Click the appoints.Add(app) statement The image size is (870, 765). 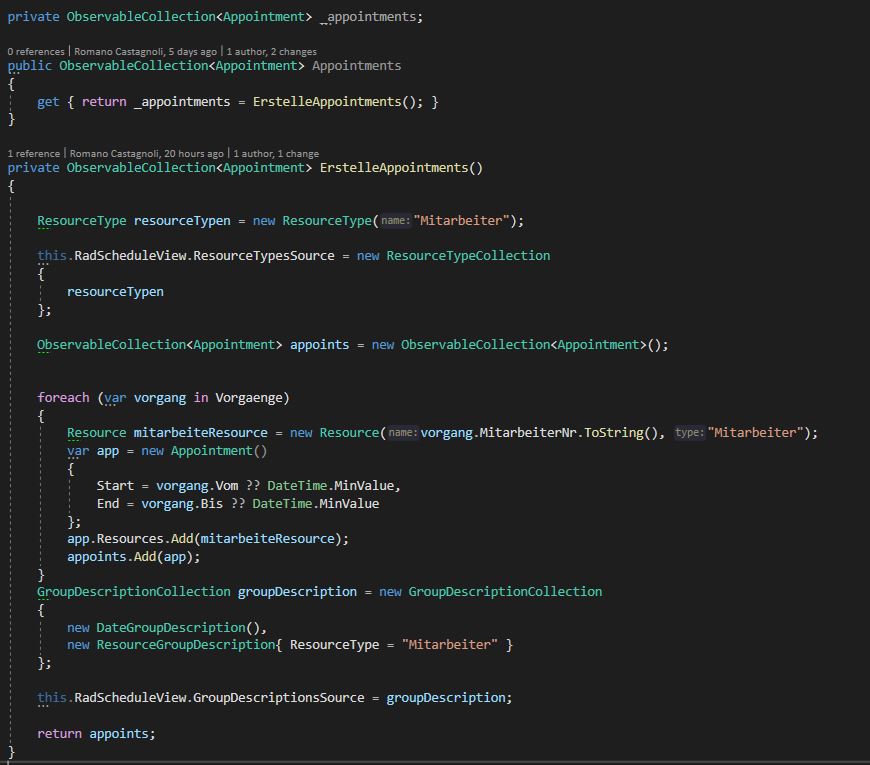coord(134,557)
